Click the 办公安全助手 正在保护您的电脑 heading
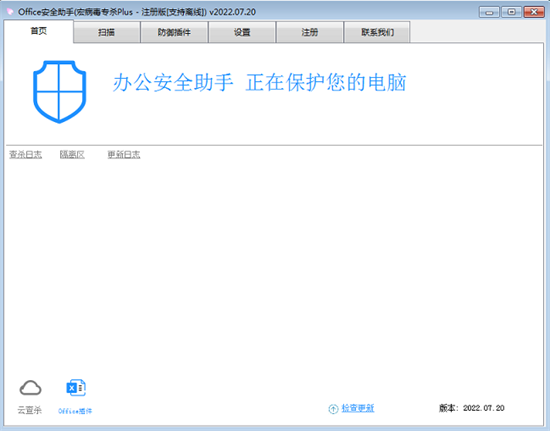Image resolution: width=550 pixels, height=431 pixels. tap(260, 83)
